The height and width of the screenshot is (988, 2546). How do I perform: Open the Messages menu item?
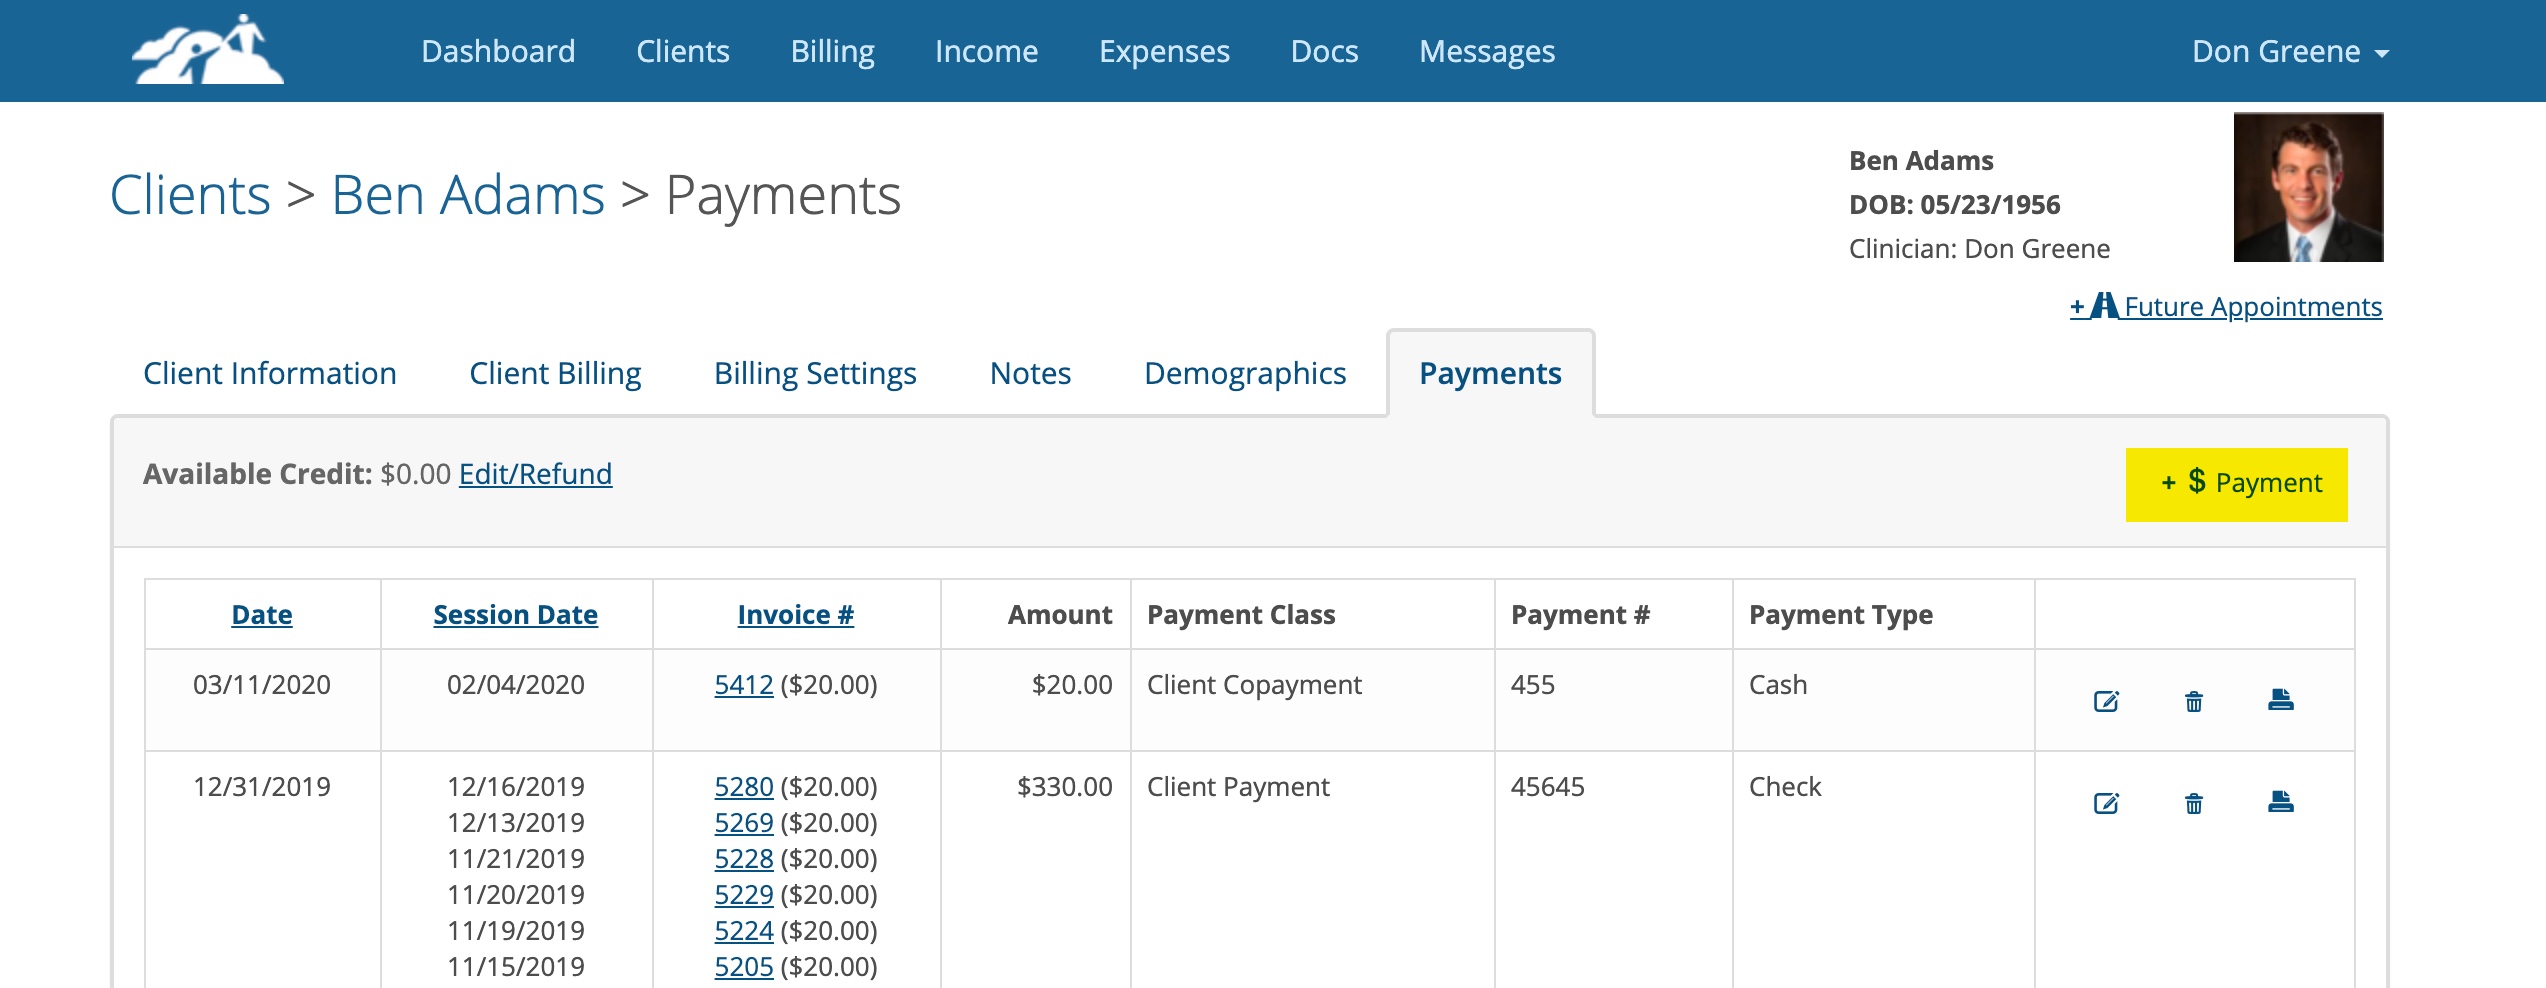point(1487,51)
